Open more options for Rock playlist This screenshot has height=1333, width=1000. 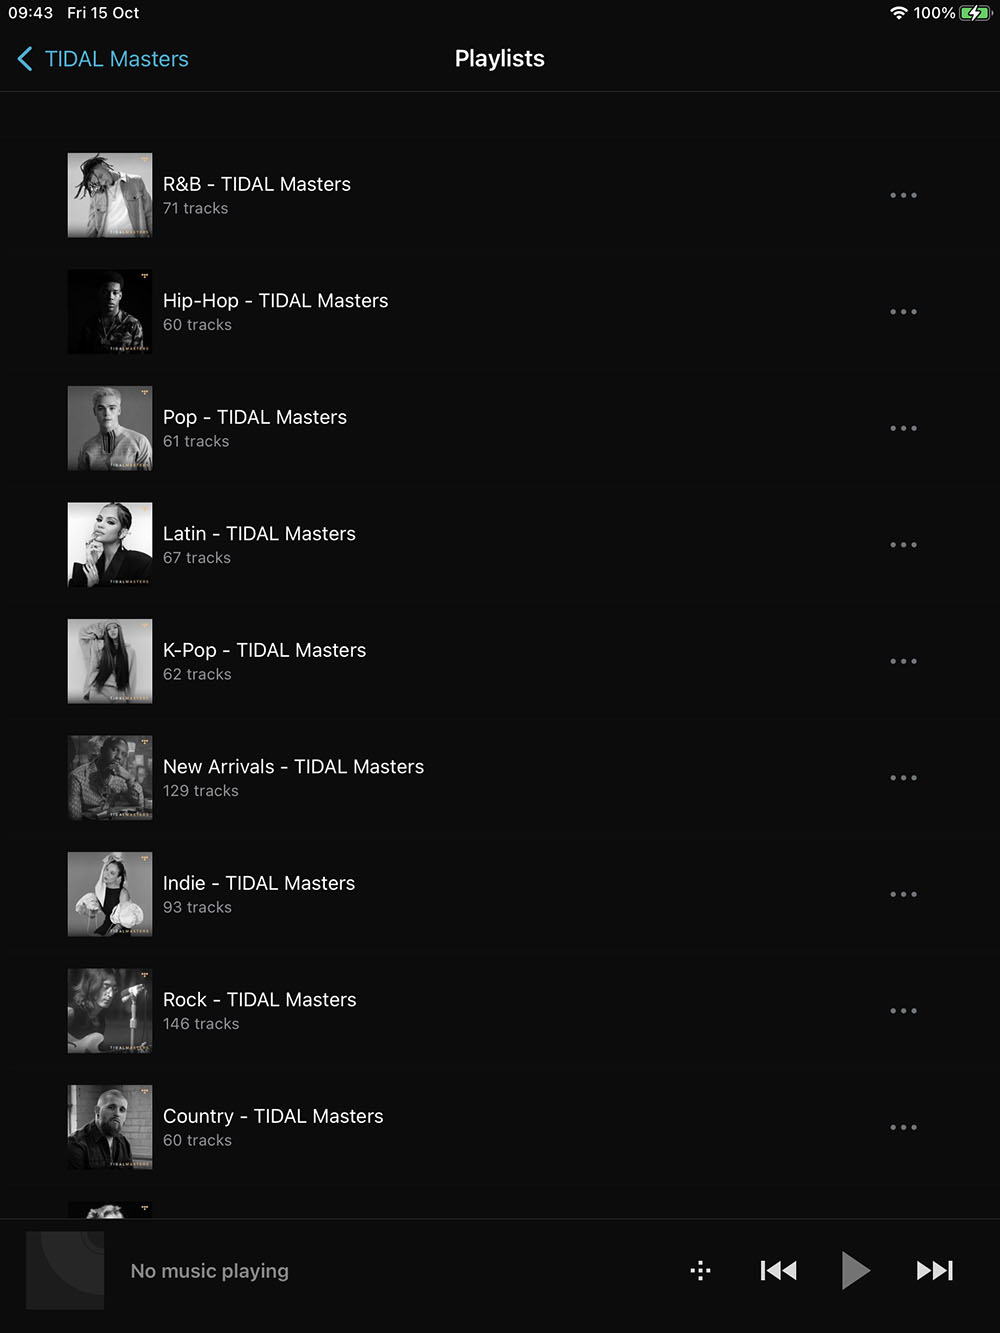pos(903,1011)
